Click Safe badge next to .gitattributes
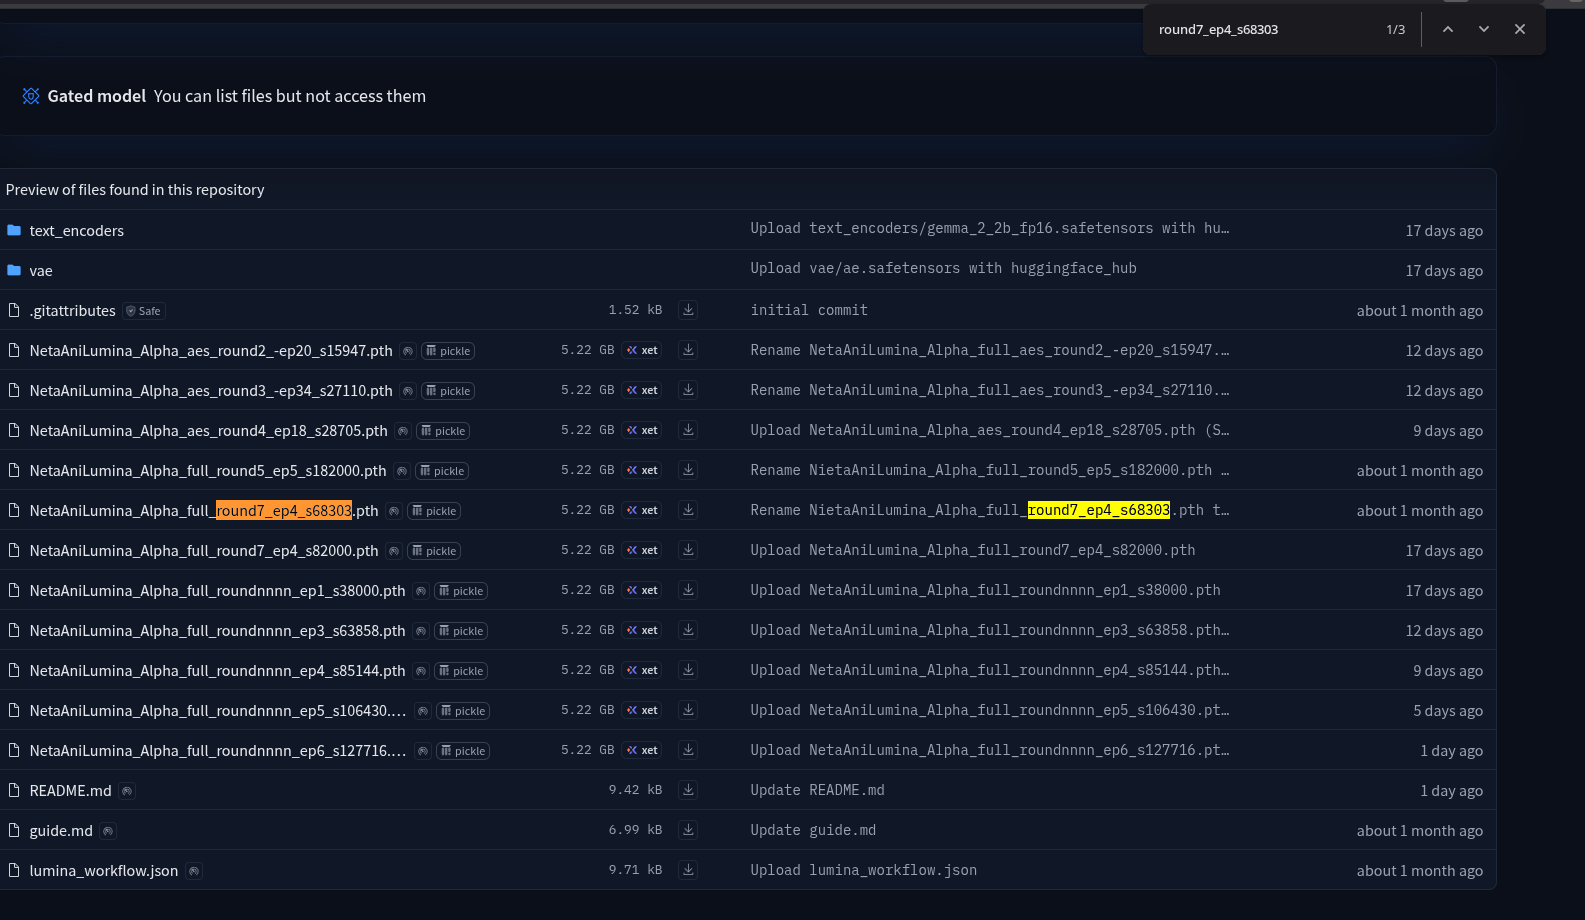This screenshot has height=920, width=1585. coord(144,311)
